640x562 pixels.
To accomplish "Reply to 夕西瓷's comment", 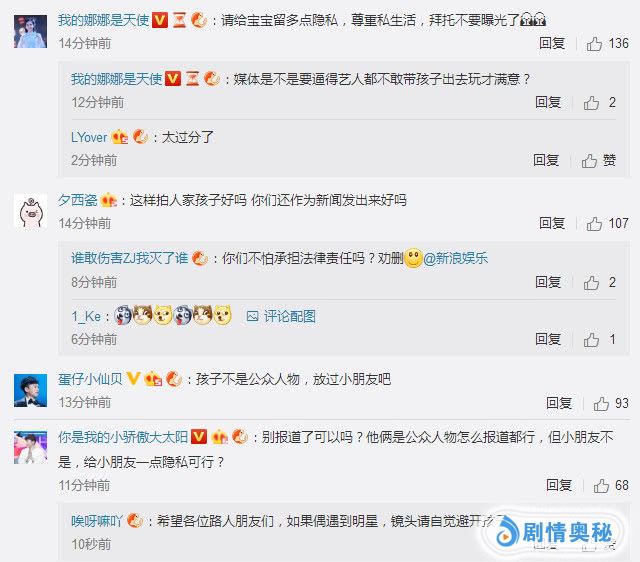I will pos(552,223).
